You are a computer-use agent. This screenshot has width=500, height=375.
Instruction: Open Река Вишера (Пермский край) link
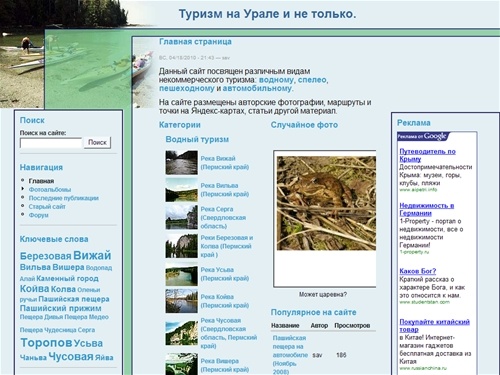tap(225, 365)
